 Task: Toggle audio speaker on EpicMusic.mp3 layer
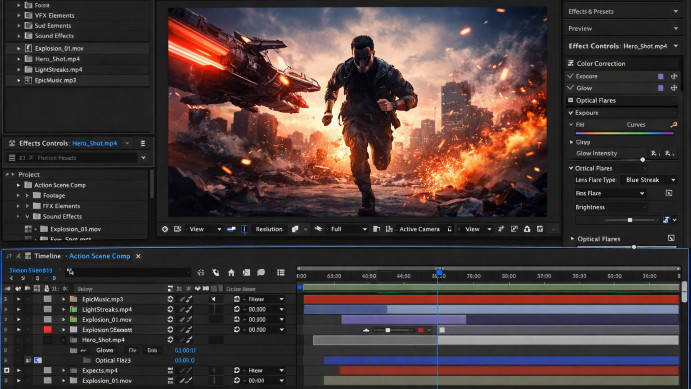213,299
